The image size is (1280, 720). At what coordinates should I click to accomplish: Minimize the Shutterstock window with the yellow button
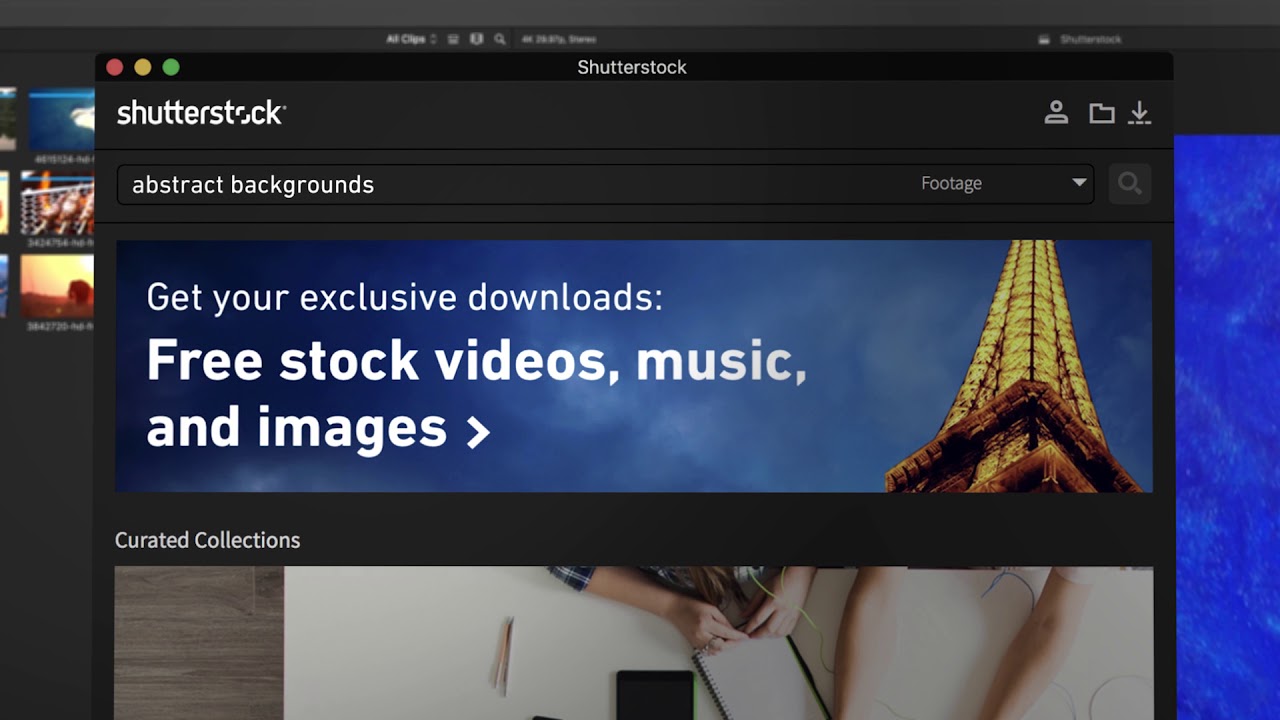click(143, 67)
